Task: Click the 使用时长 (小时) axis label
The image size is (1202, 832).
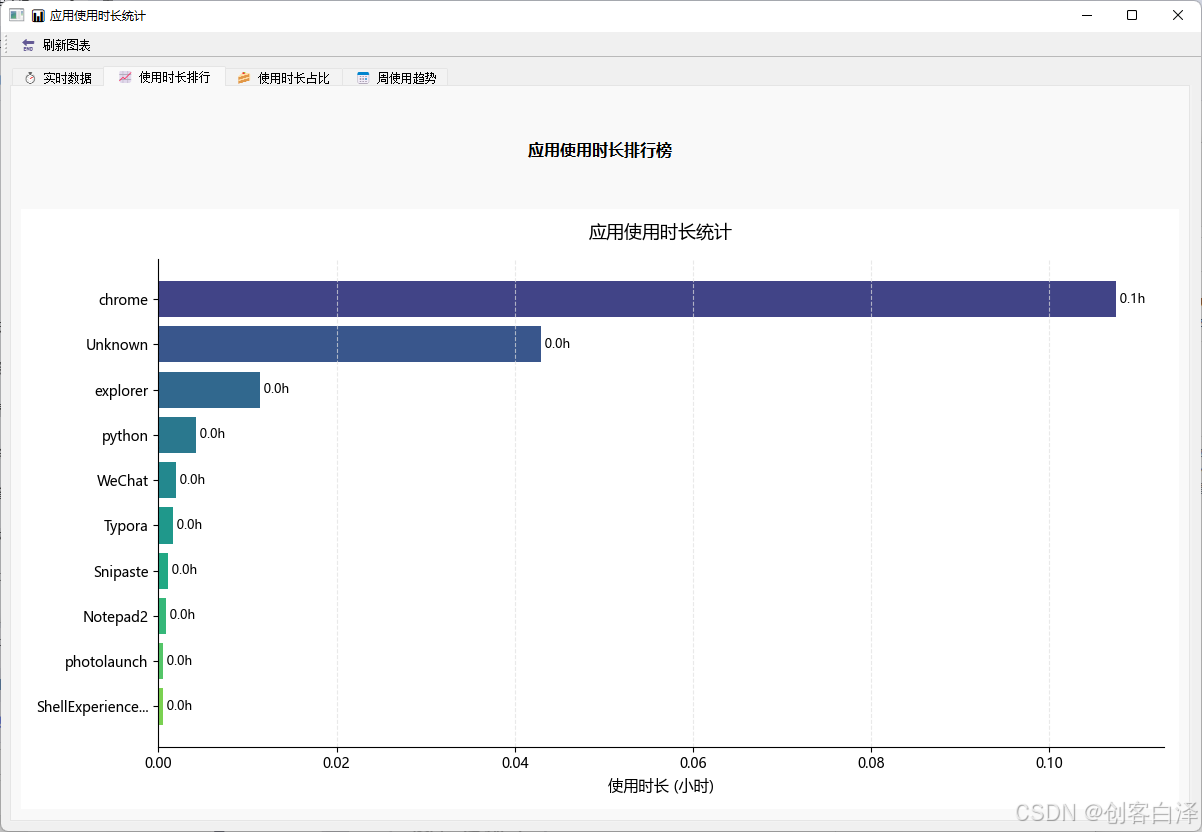Action: [x=661, y=787]
